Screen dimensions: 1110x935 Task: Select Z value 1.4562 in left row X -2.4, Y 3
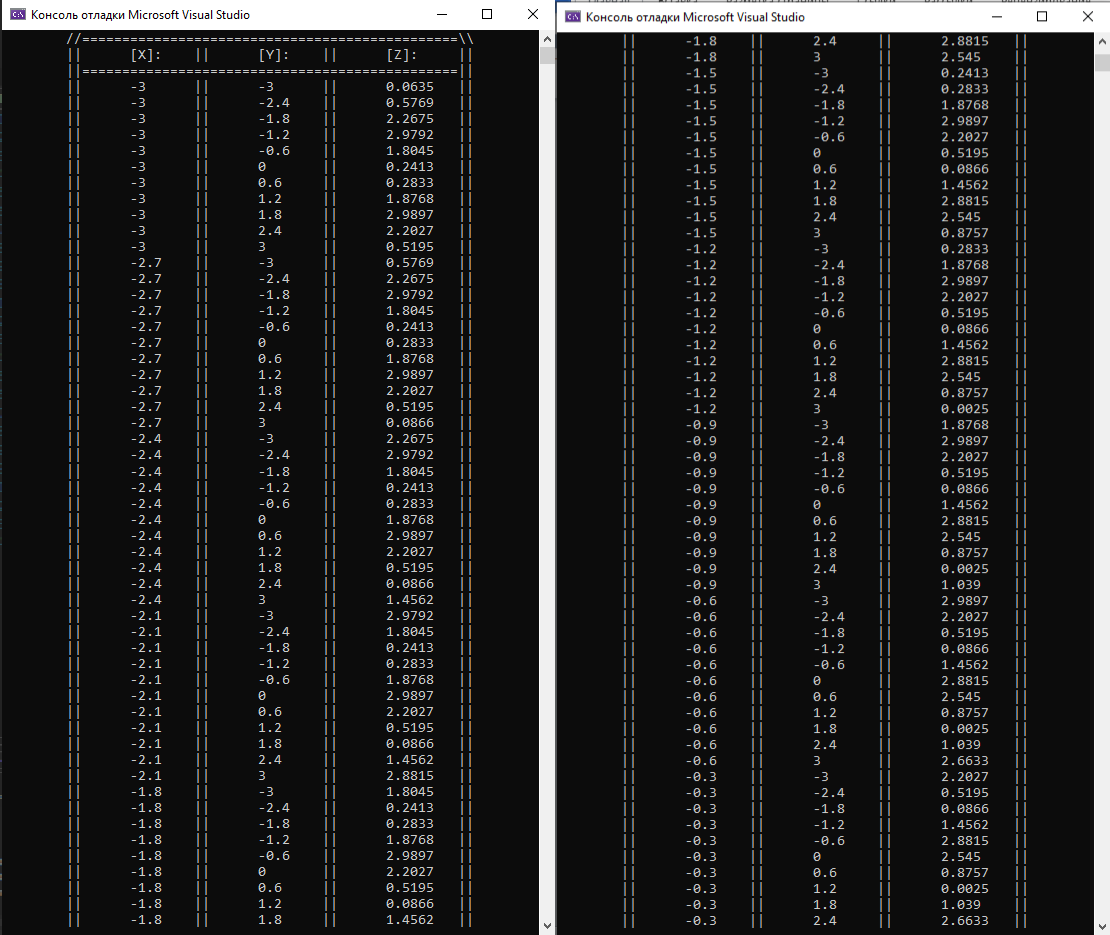pos(410,600)
